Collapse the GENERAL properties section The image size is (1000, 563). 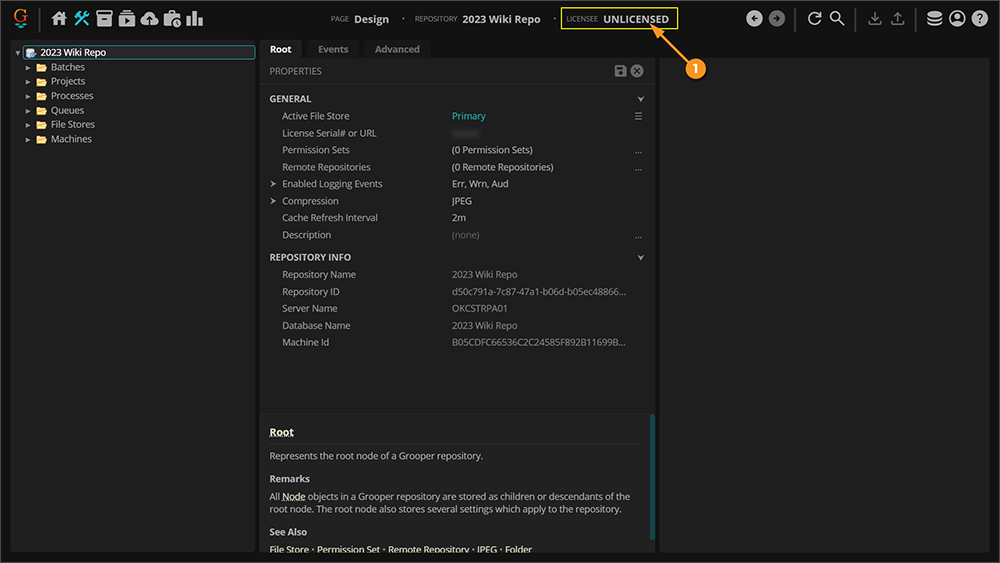641,99
